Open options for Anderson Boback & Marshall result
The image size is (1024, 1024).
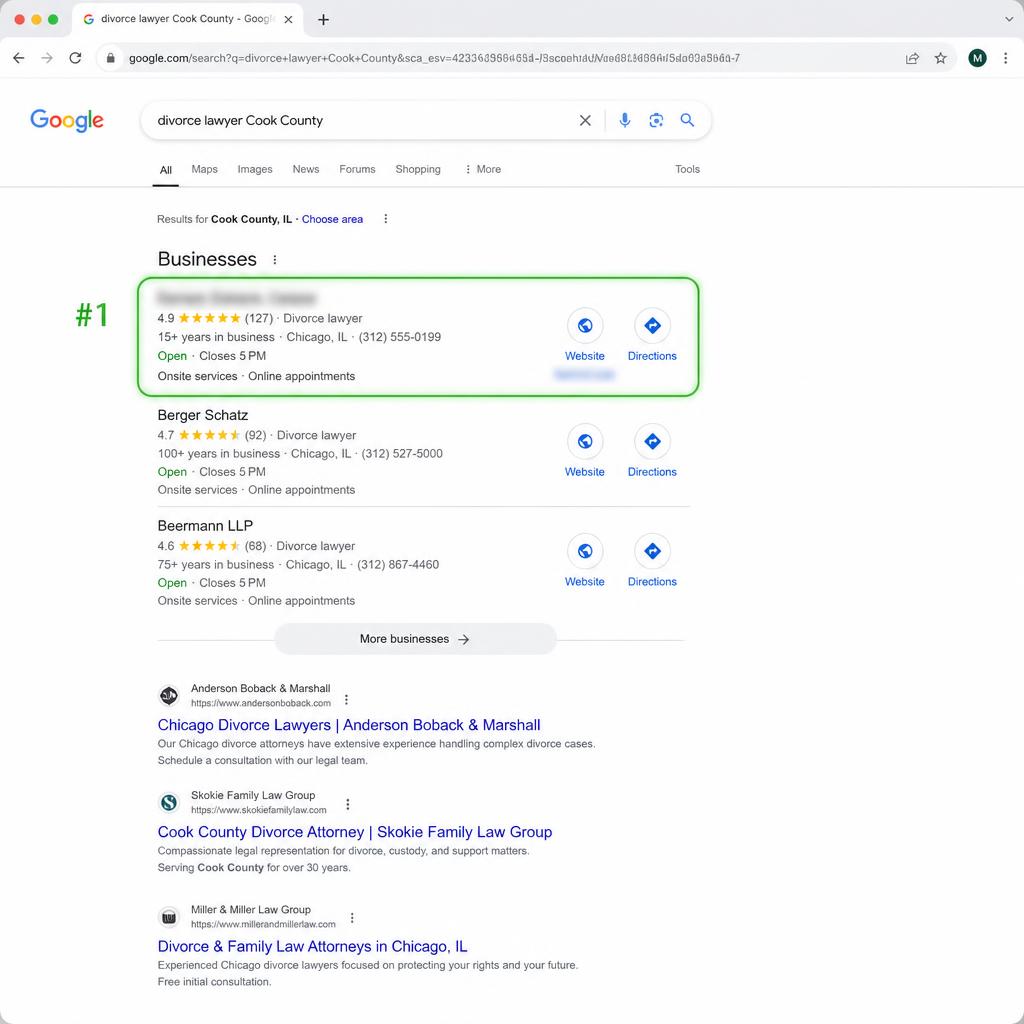pyautogui.click(x=346, y=700)
